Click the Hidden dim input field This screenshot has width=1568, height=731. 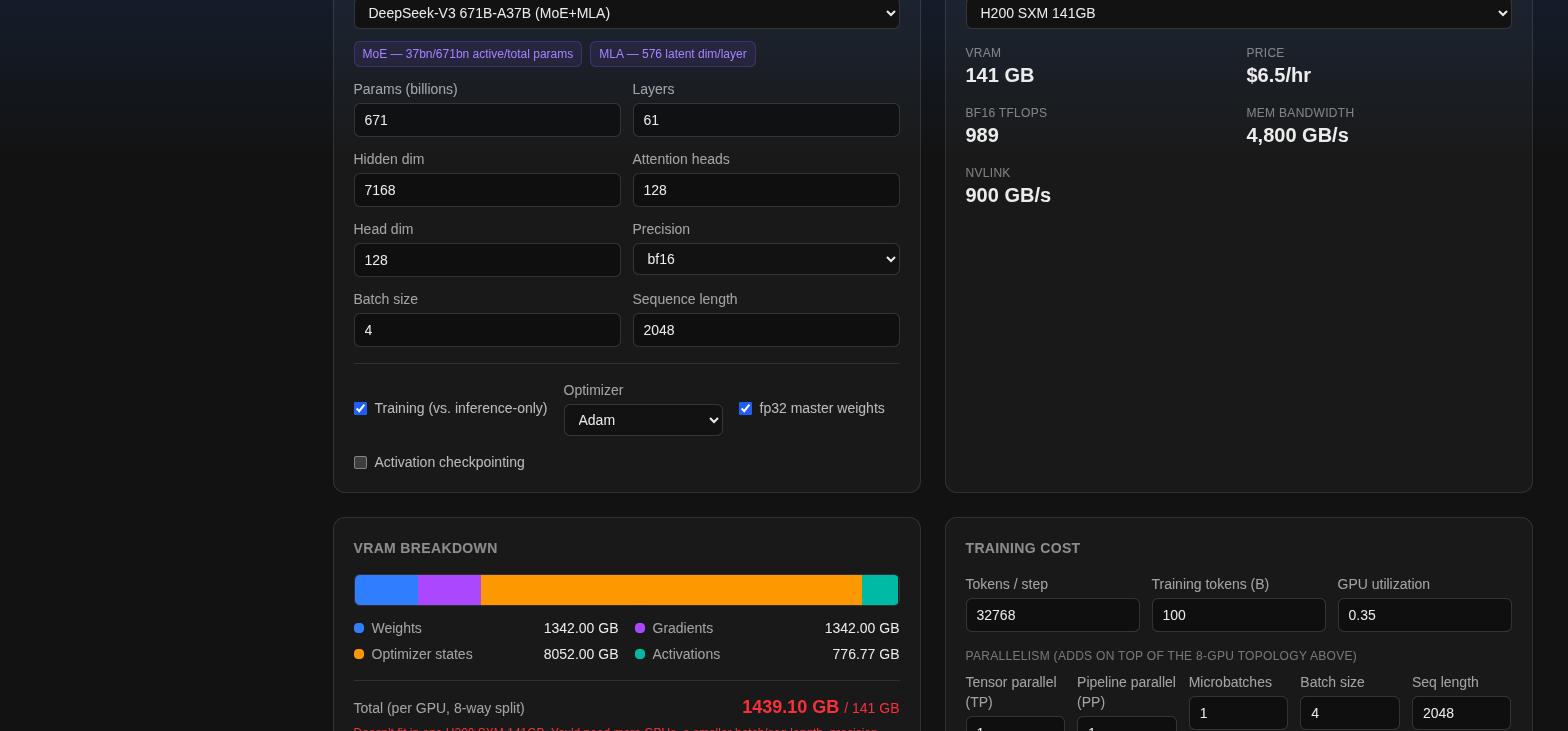pyautogui.click(x=487, y=190)
